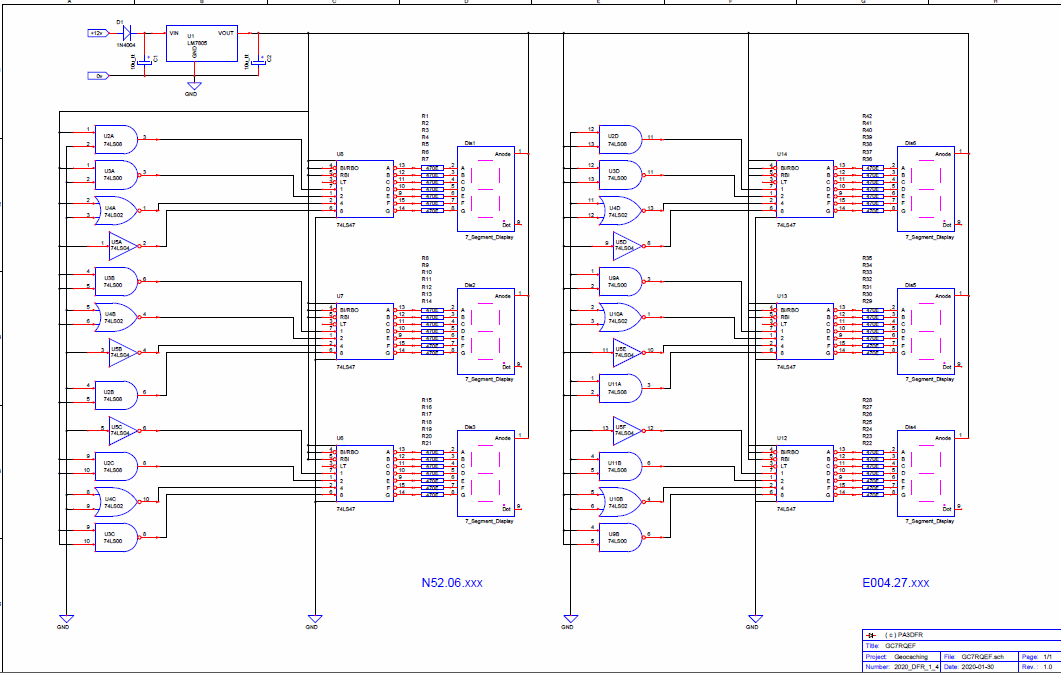Select the U8 74LS47 decoder chip
Viewport: 1061px width, 673px height.
(x=364, y=189)
